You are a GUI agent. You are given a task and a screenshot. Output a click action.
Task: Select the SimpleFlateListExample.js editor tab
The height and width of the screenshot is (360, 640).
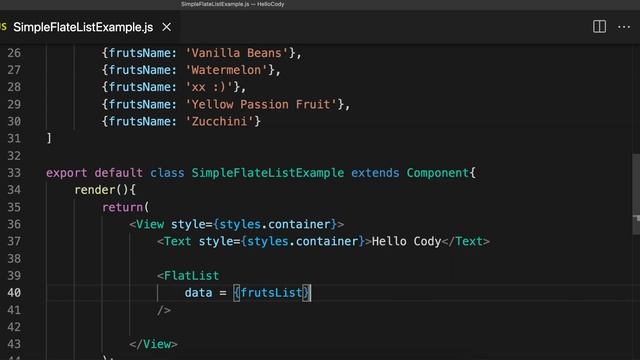(83, 27)
